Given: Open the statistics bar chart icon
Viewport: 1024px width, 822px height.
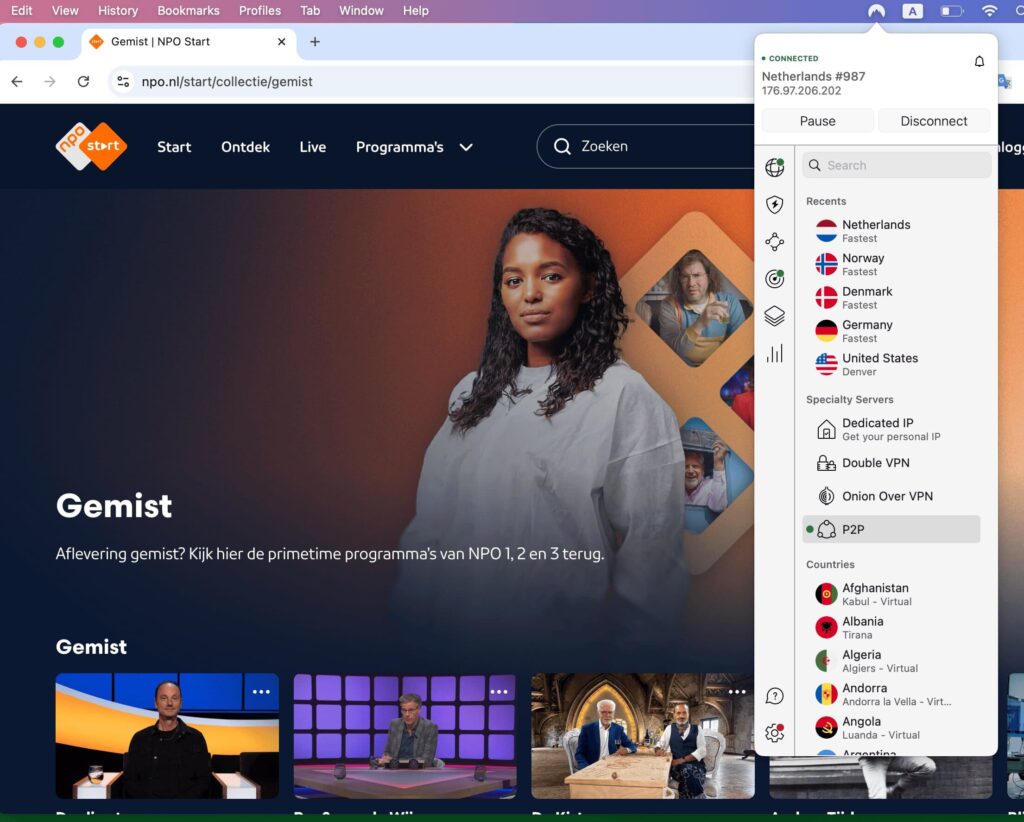Looking at the screenshot, I should pyautogui.click(x=774, y=353).
